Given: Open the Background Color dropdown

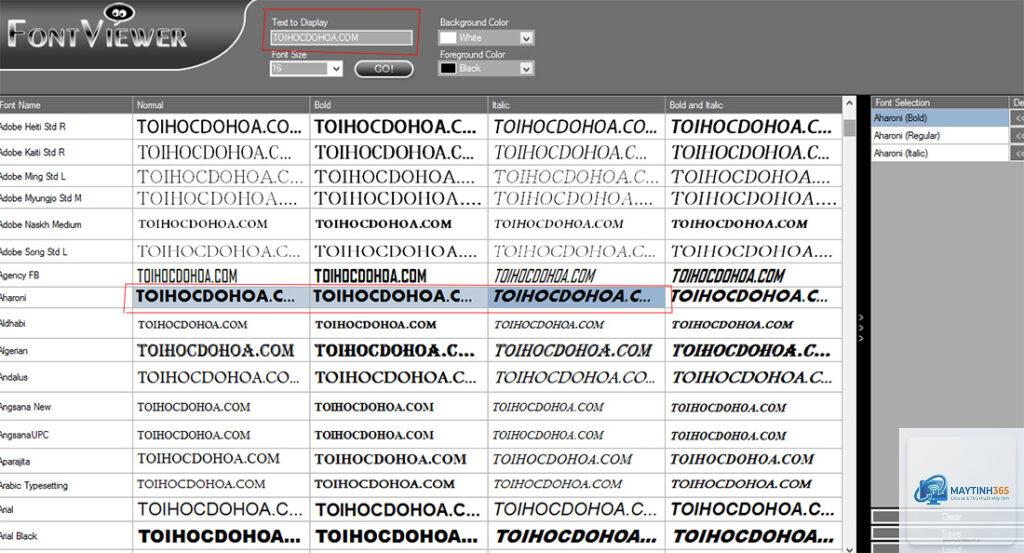Looking at the screenshot, I should point(526,39).
